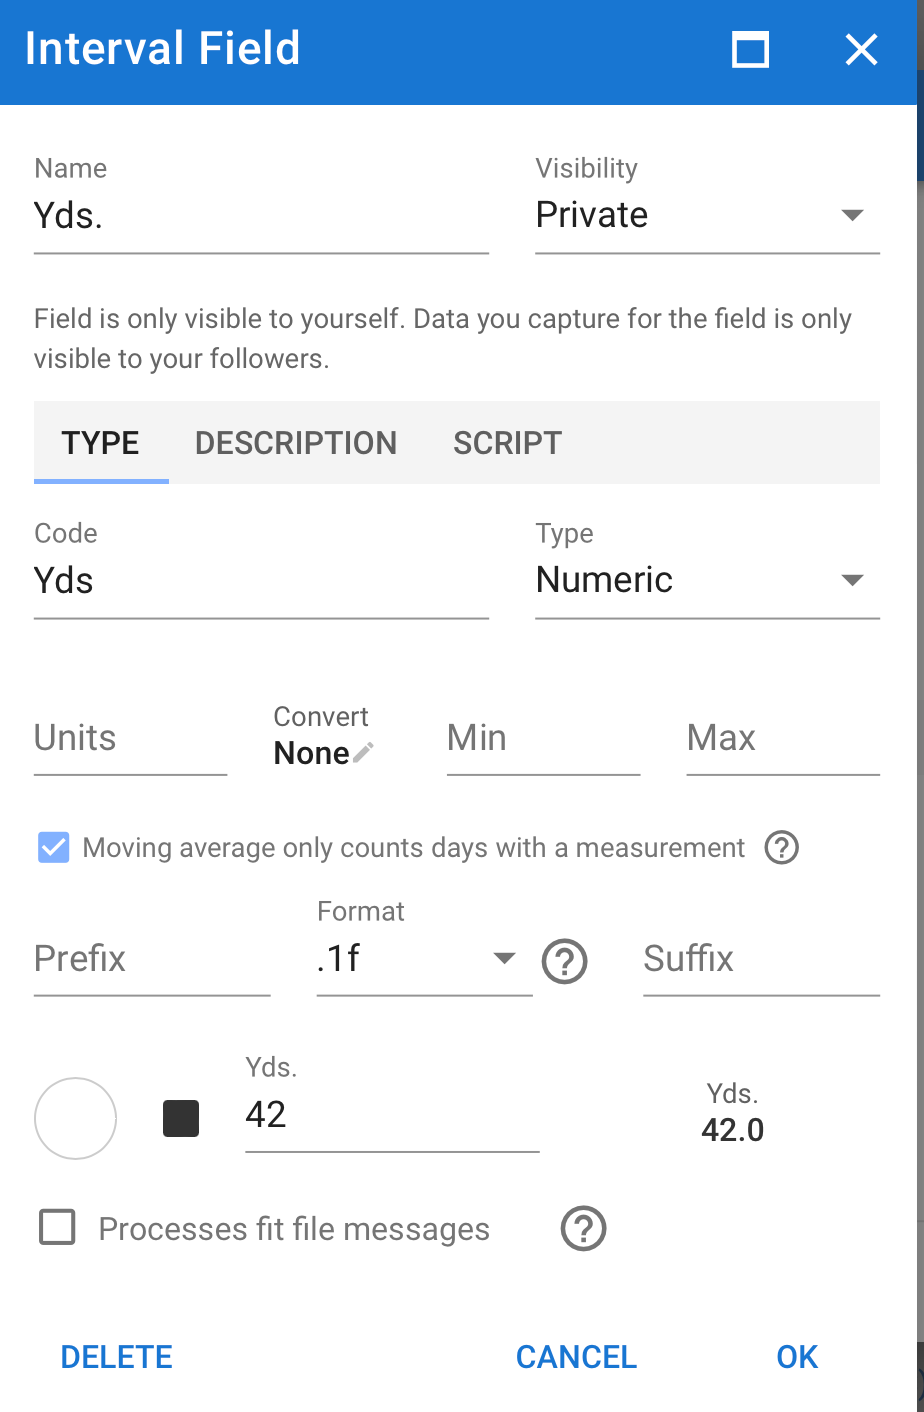Open help for Processes fit file messages

coord(584,1228)
